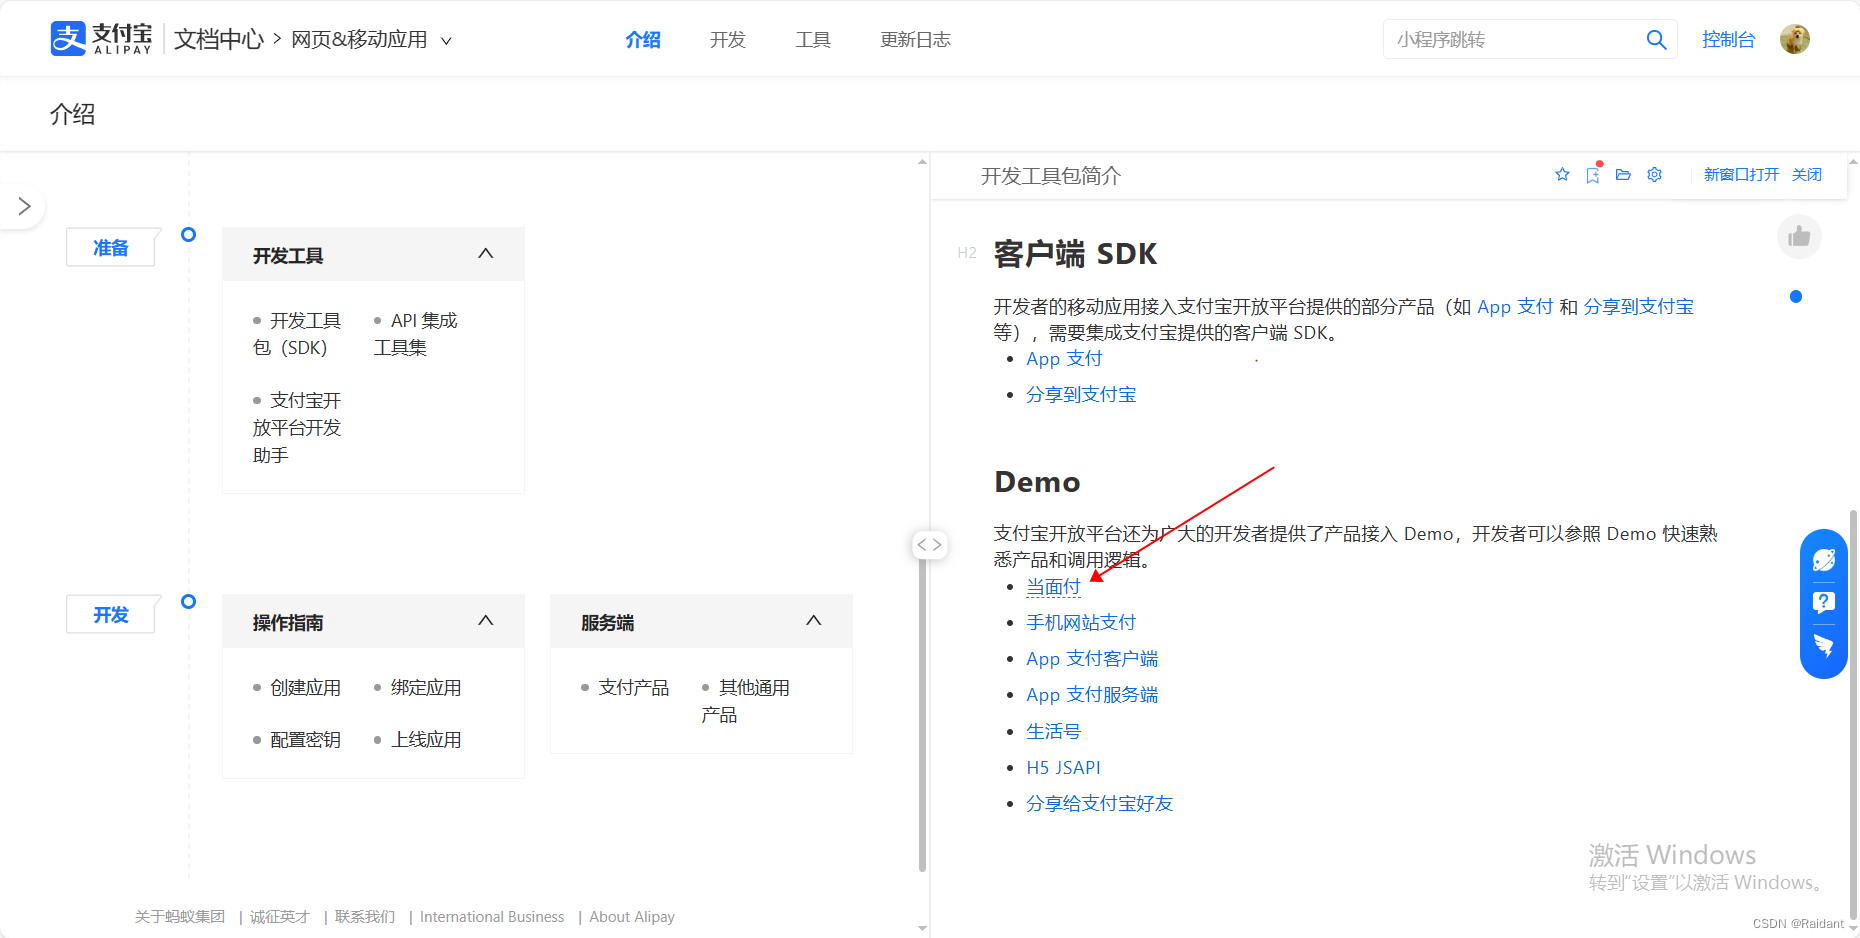Switch to the 工具 tab

tap(813, 40)
